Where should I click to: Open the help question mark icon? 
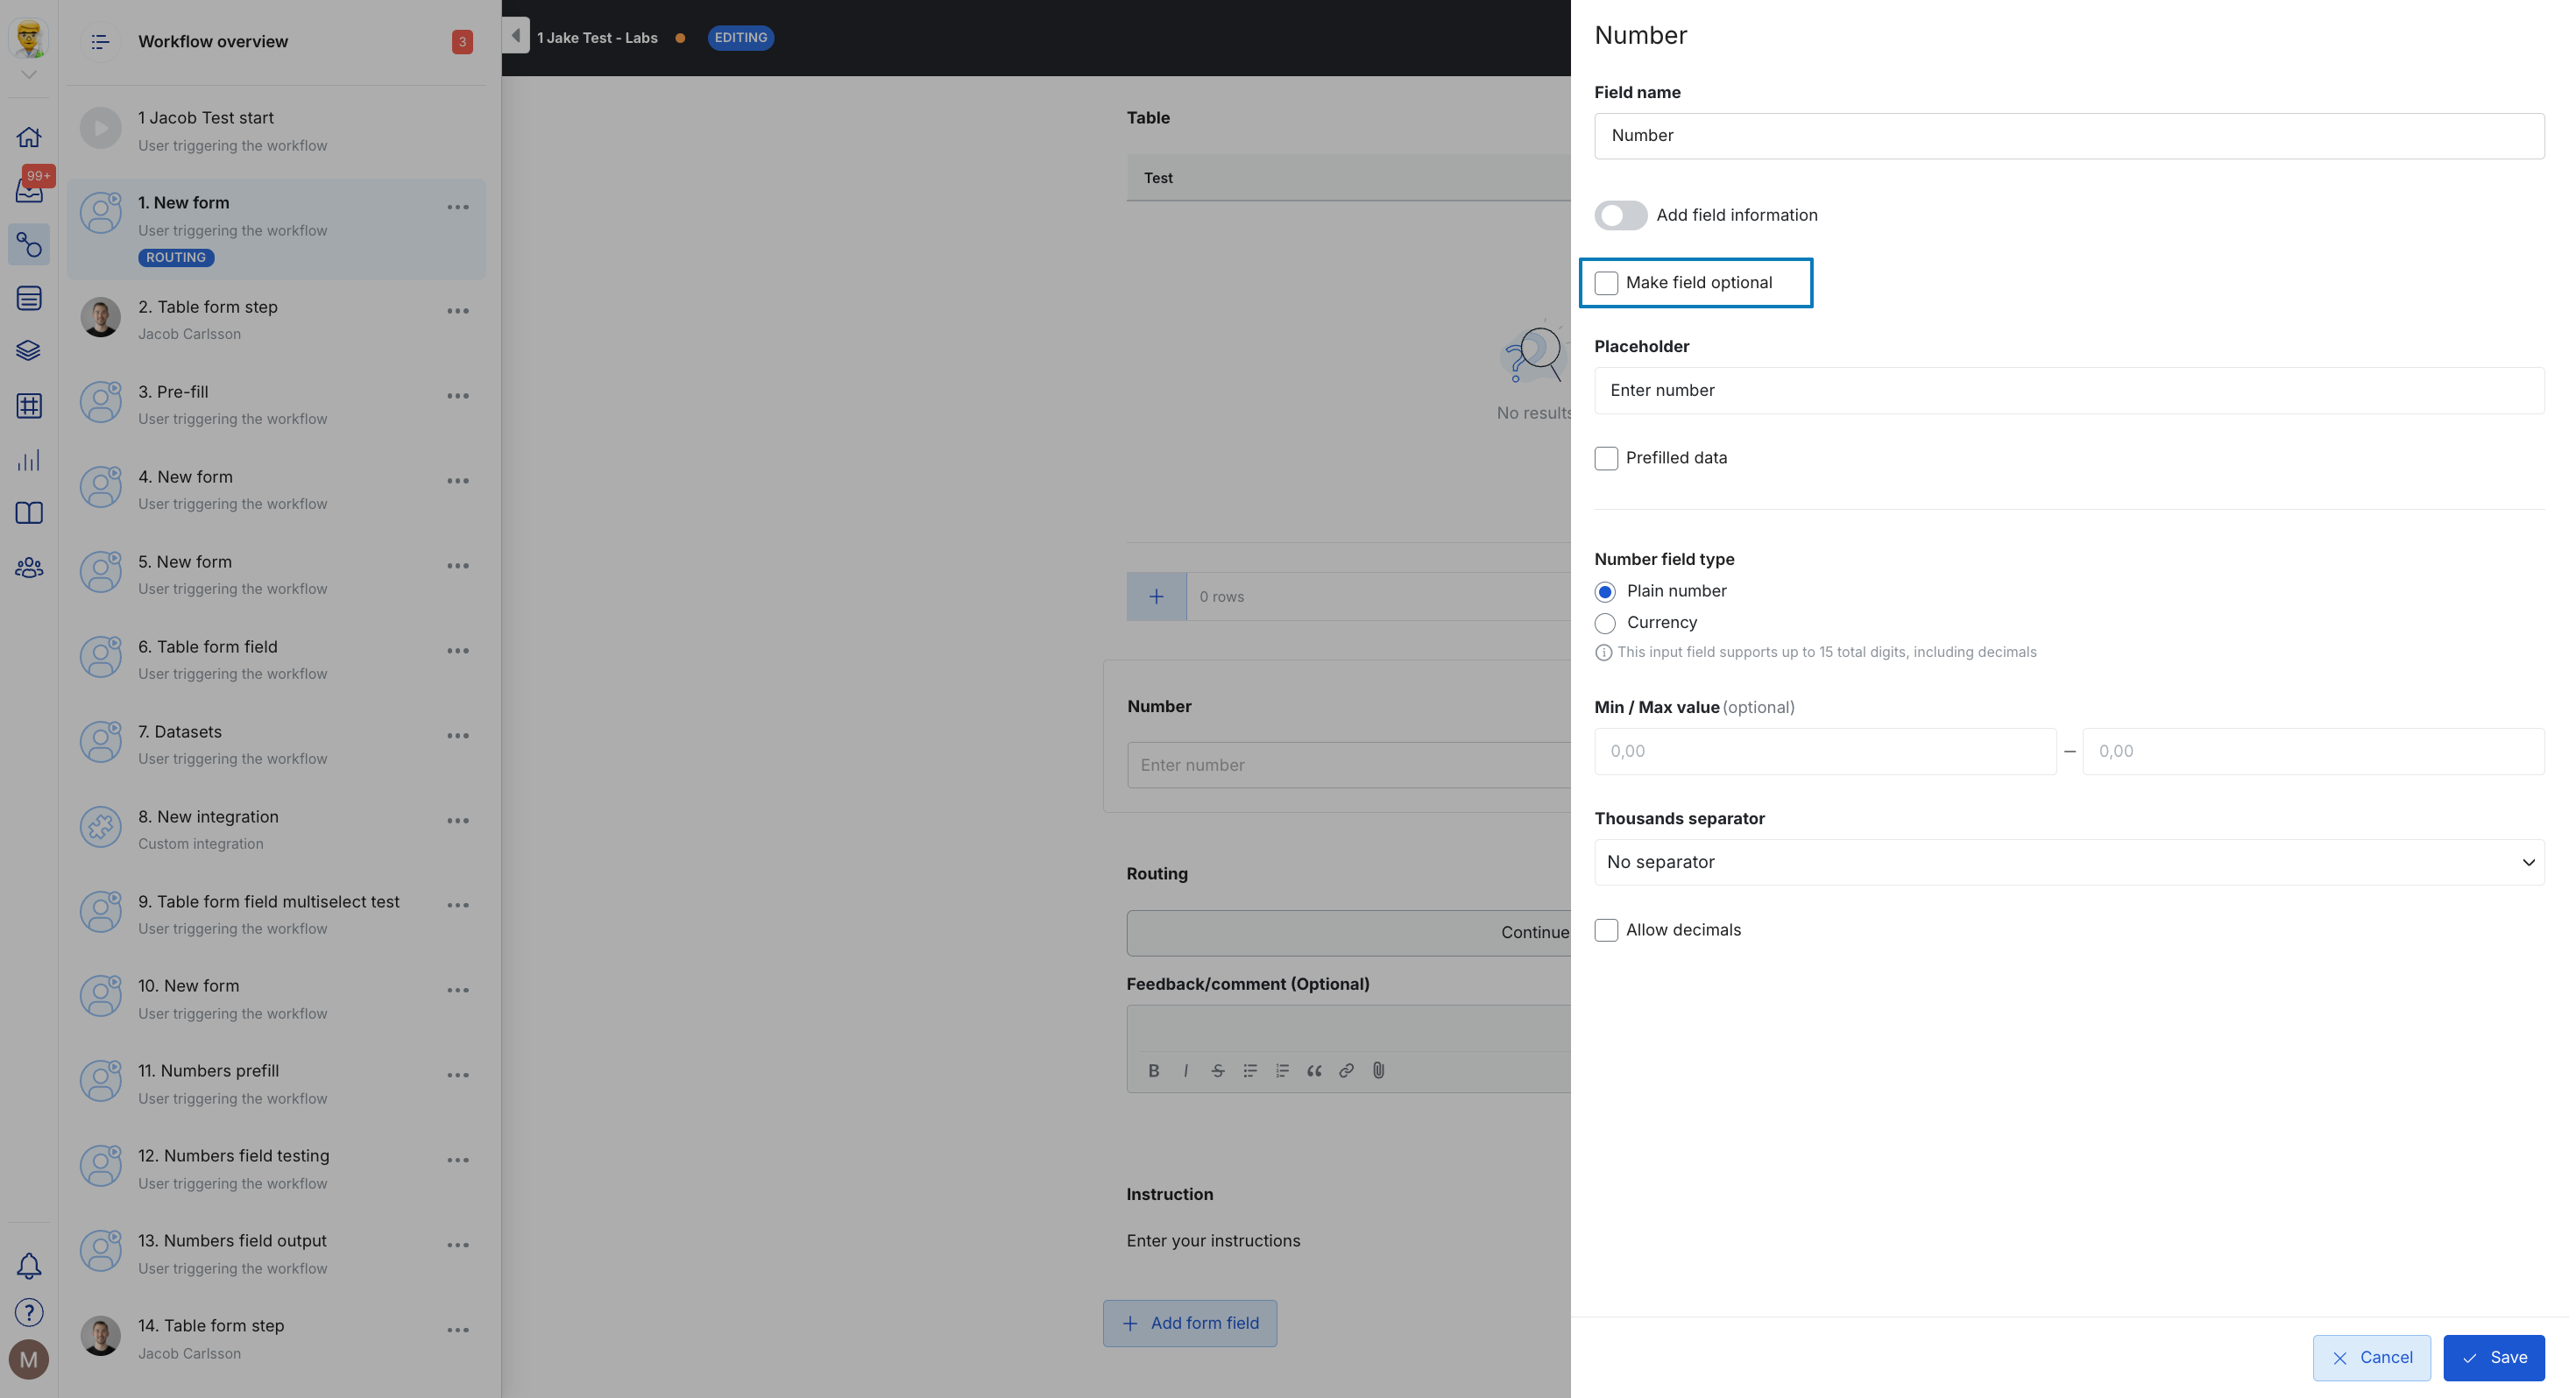(x=29, y=1312)
